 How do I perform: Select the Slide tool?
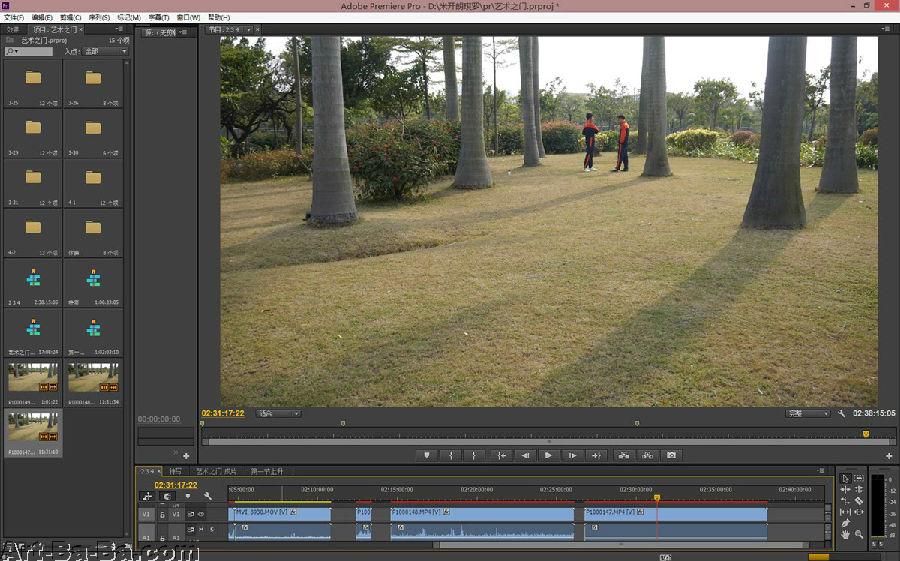(859, 512)
